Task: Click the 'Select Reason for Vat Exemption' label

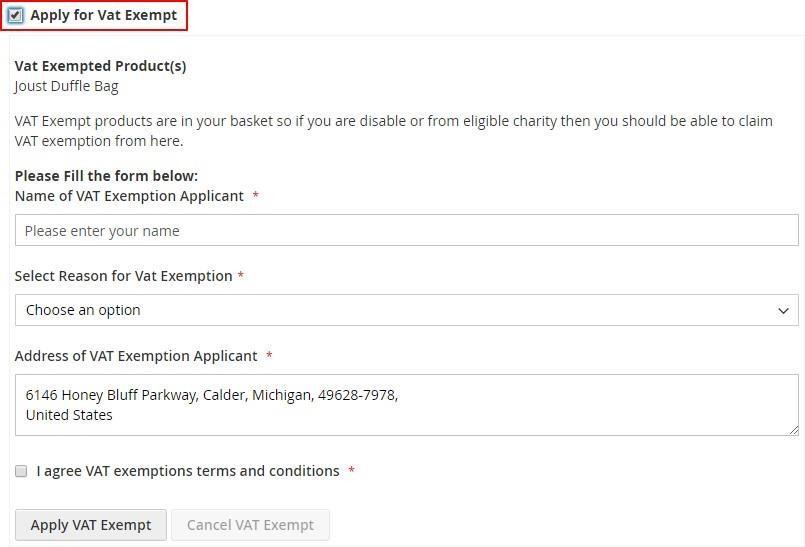Action: 123,276
